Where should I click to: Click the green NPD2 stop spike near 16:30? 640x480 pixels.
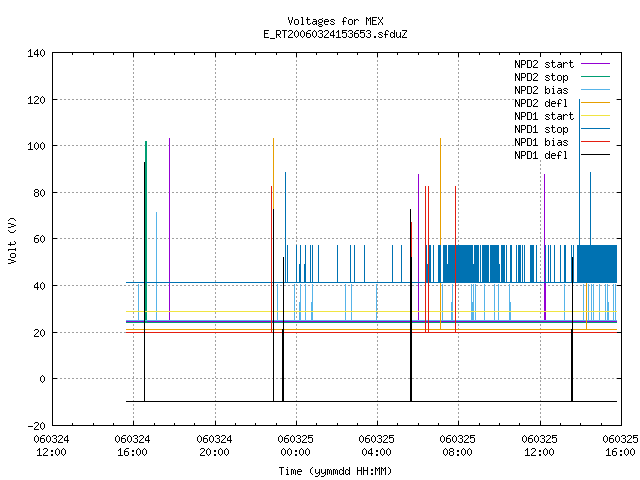pyautogui.click(x=146, y=231)
